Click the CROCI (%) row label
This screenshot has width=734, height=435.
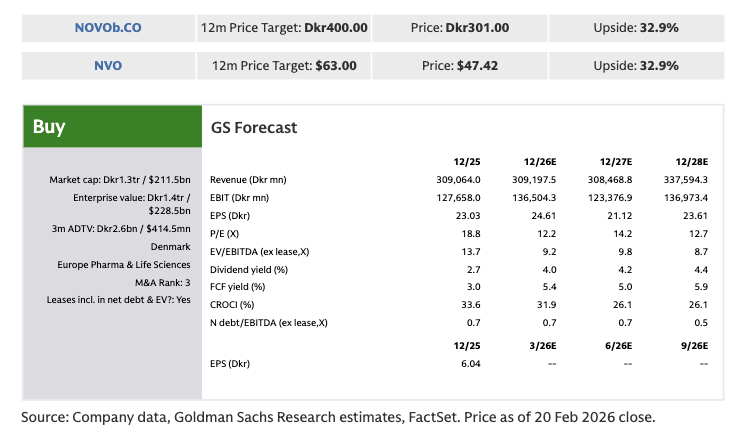[232, 305]
